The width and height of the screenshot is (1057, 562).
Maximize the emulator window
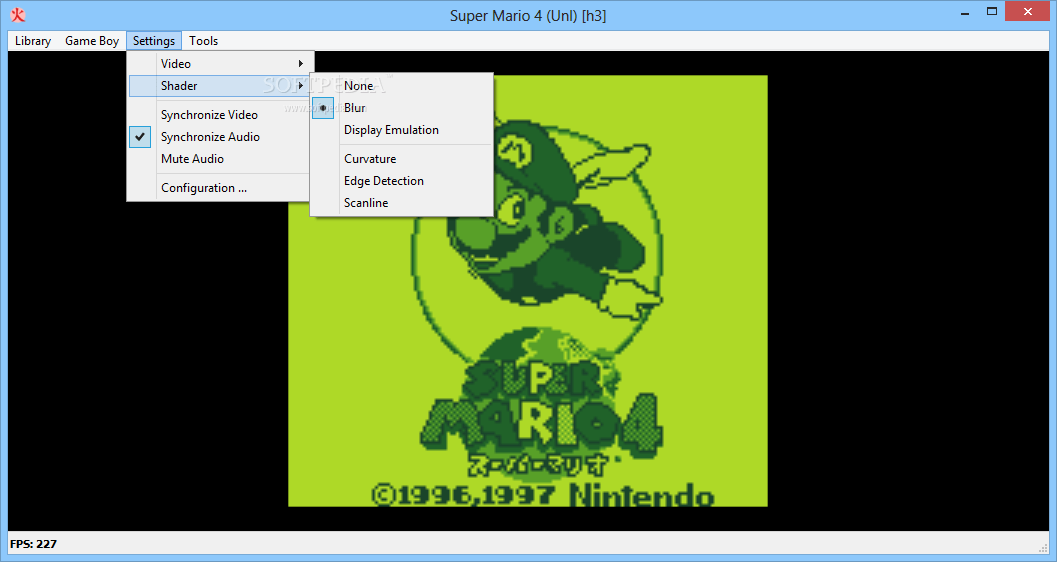click(x=992, y=11)
